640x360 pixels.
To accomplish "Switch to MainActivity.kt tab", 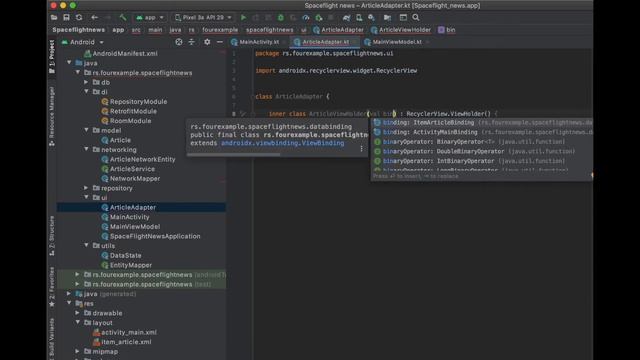I will point(259,42).
